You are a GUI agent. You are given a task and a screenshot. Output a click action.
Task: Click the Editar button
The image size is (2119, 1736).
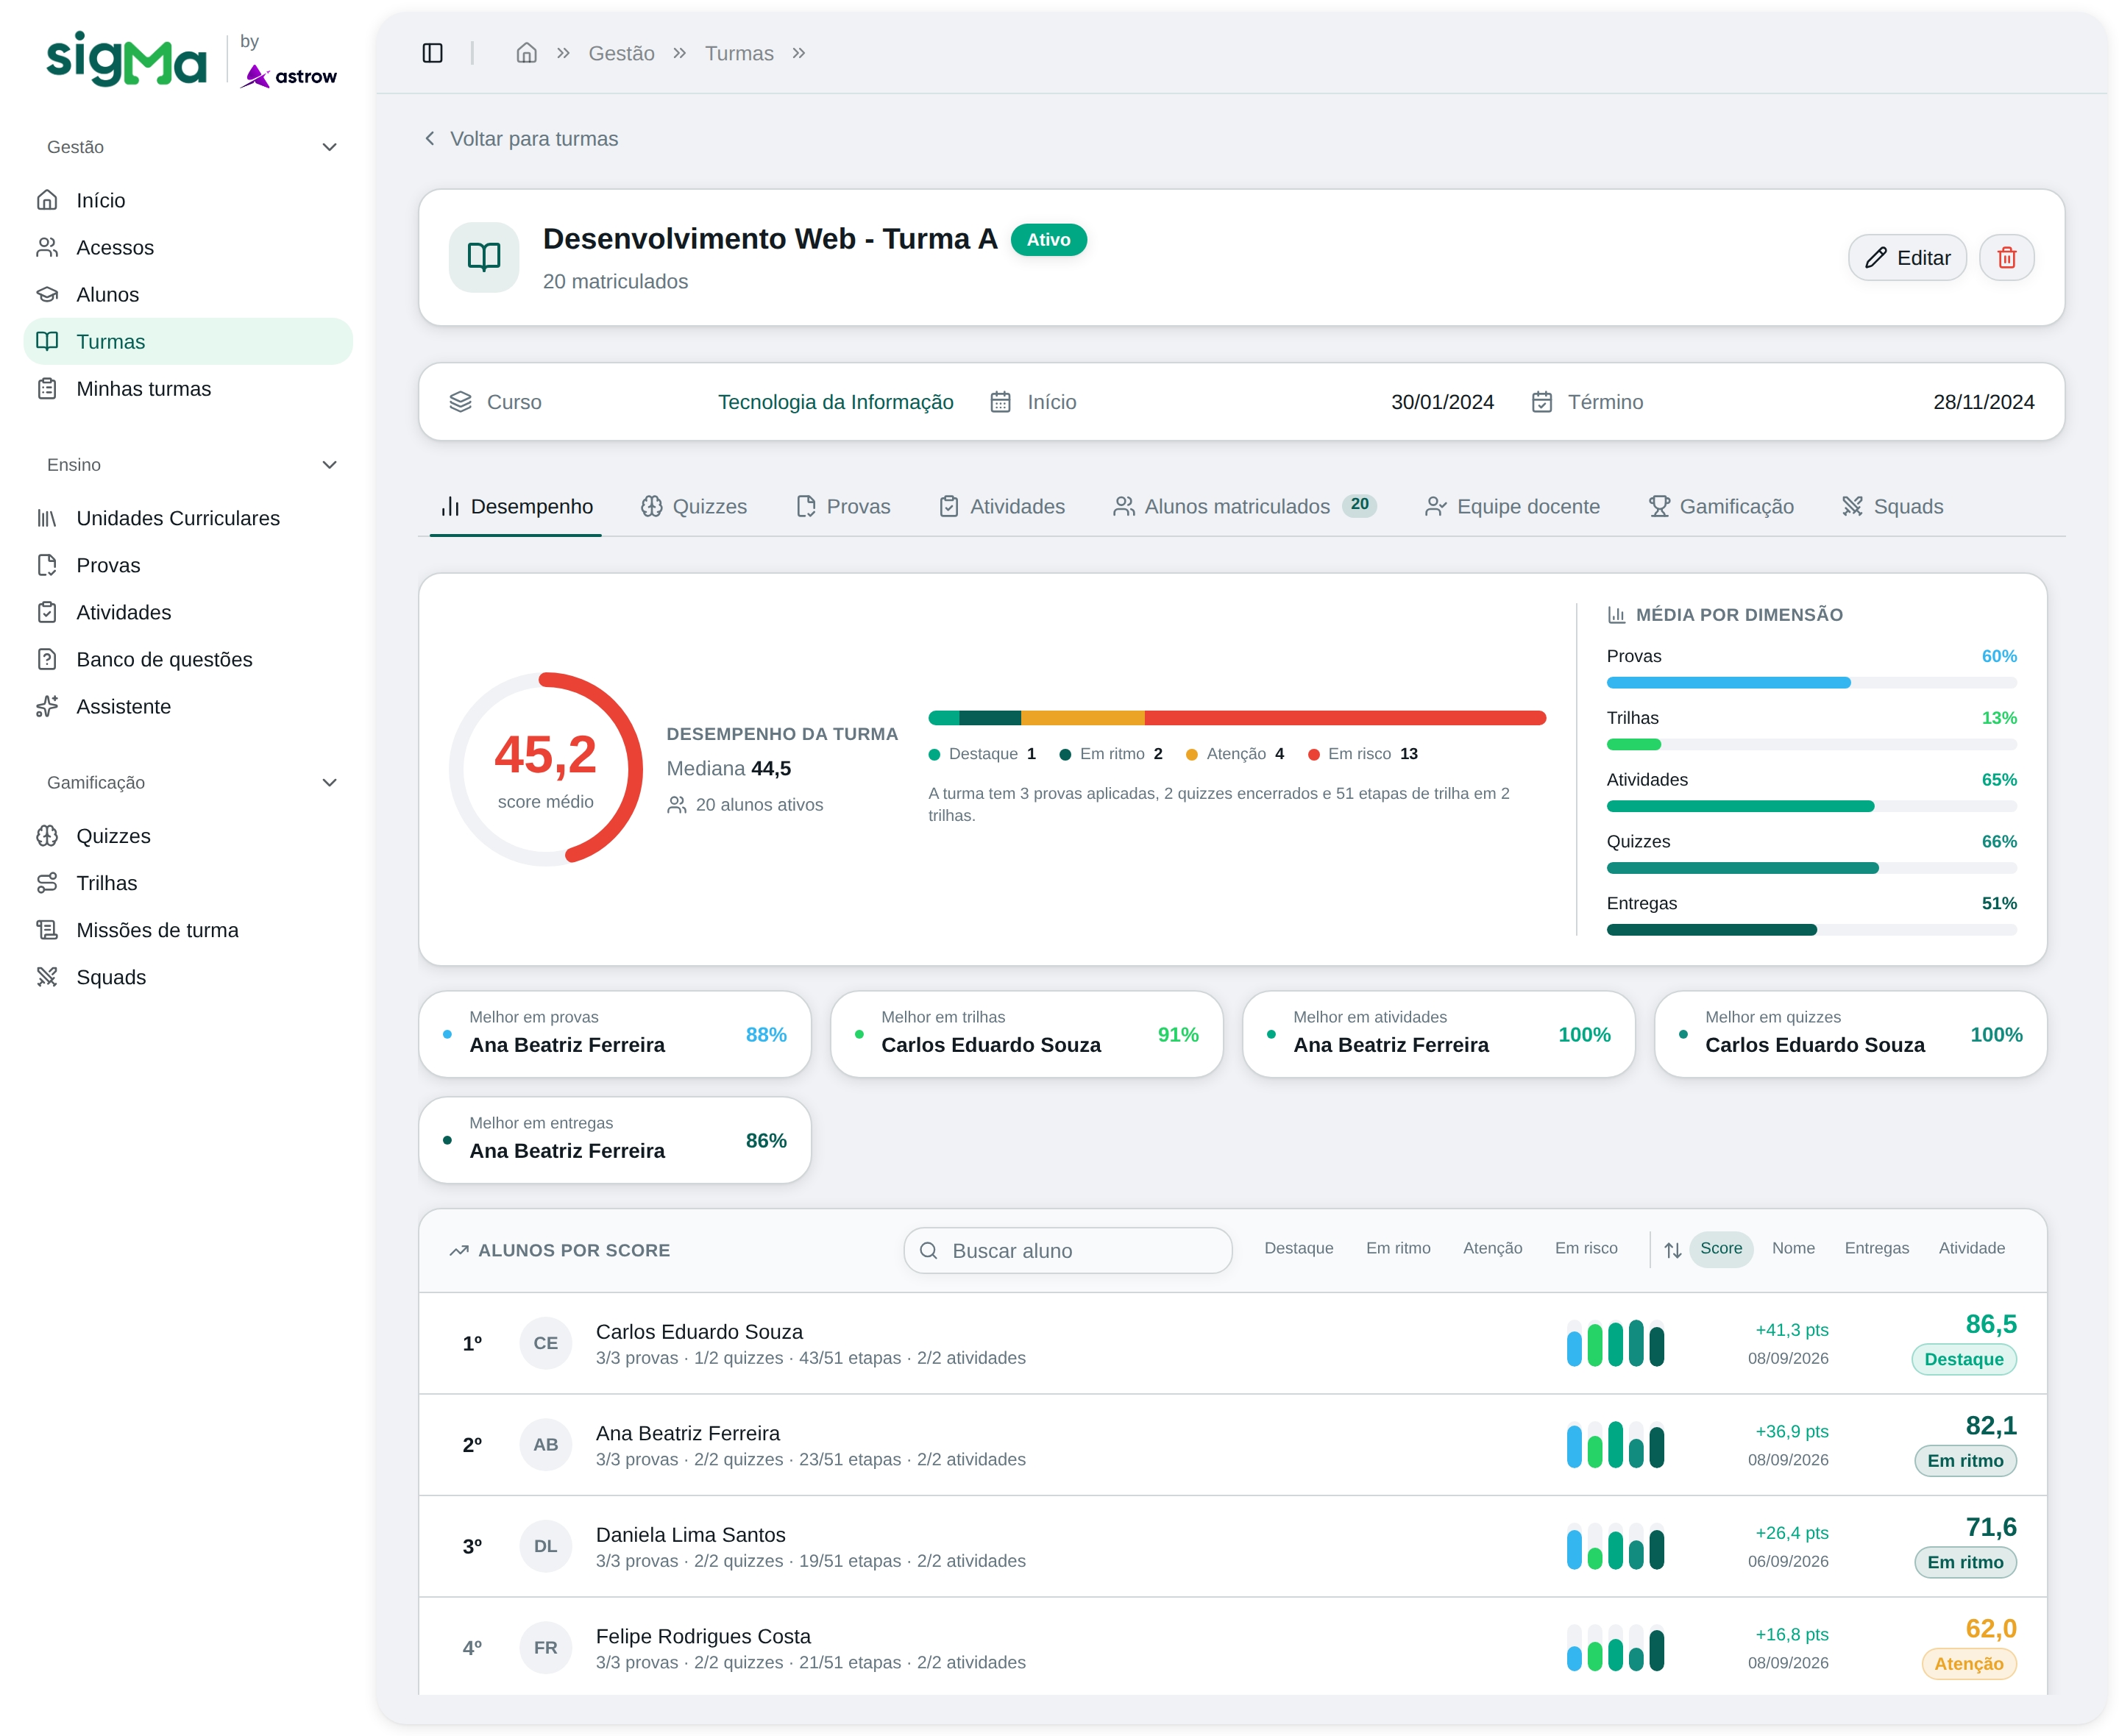point(1906,258)
